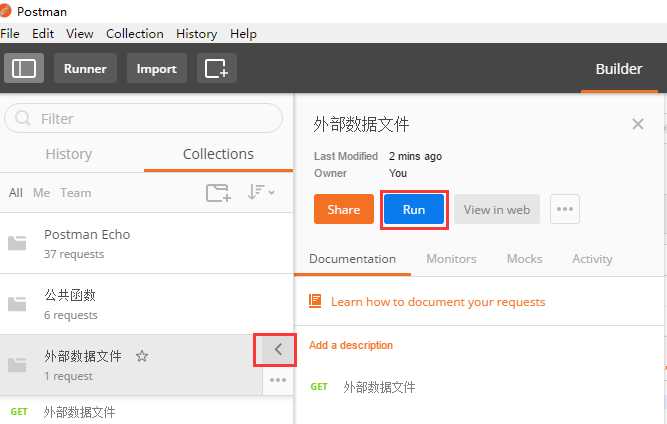The image size is (667, 424).
Task: Open the Mocks tab
Action: 524,259
